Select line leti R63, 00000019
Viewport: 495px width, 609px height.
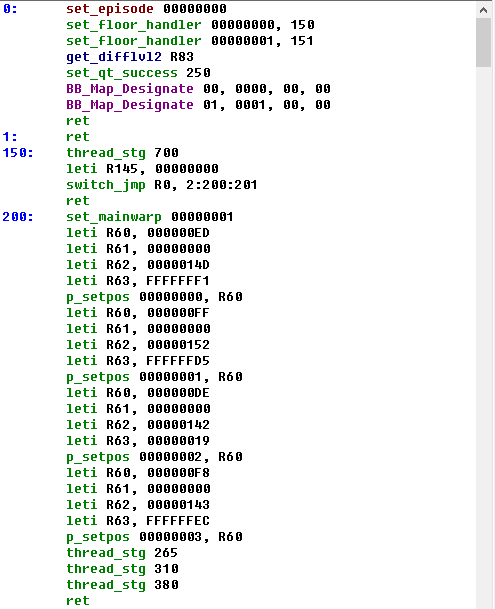click(138, 441)
